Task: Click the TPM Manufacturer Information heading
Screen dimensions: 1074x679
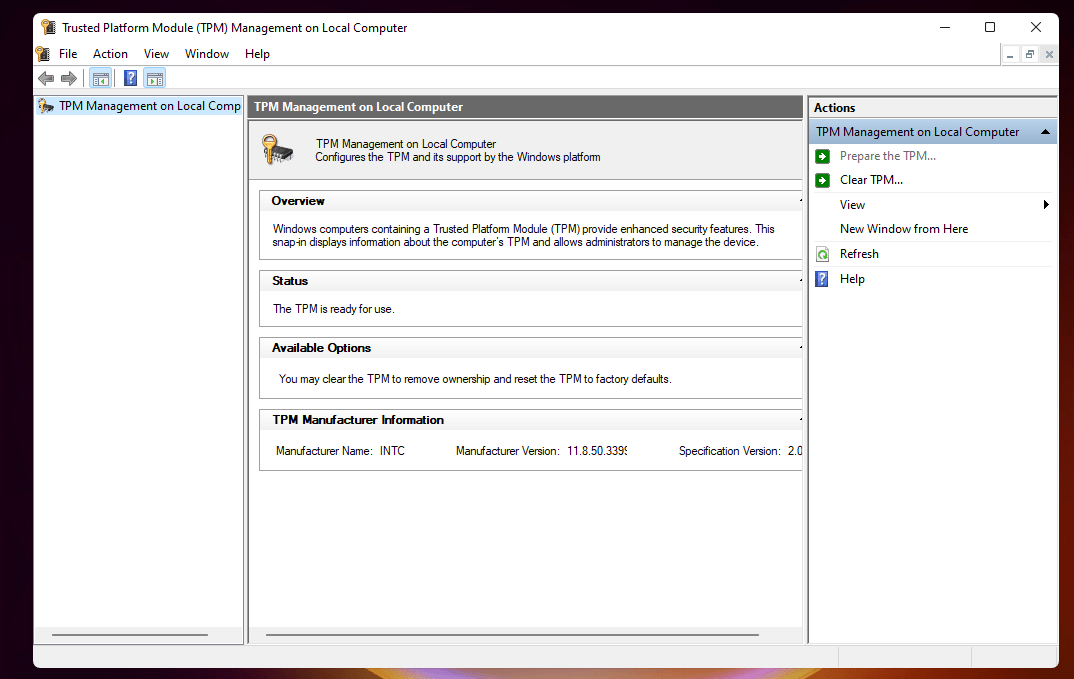Action: point(358,420)
